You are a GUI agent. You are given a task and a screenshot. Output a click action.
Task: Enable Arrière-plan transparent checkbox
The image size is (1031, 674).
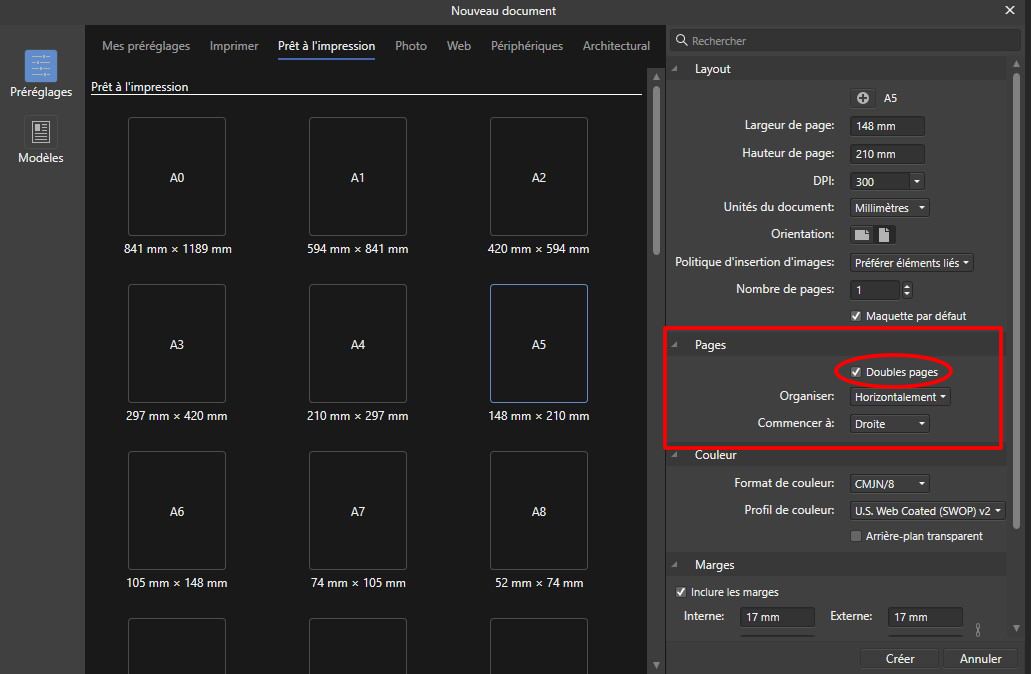(x=855, y=536)
